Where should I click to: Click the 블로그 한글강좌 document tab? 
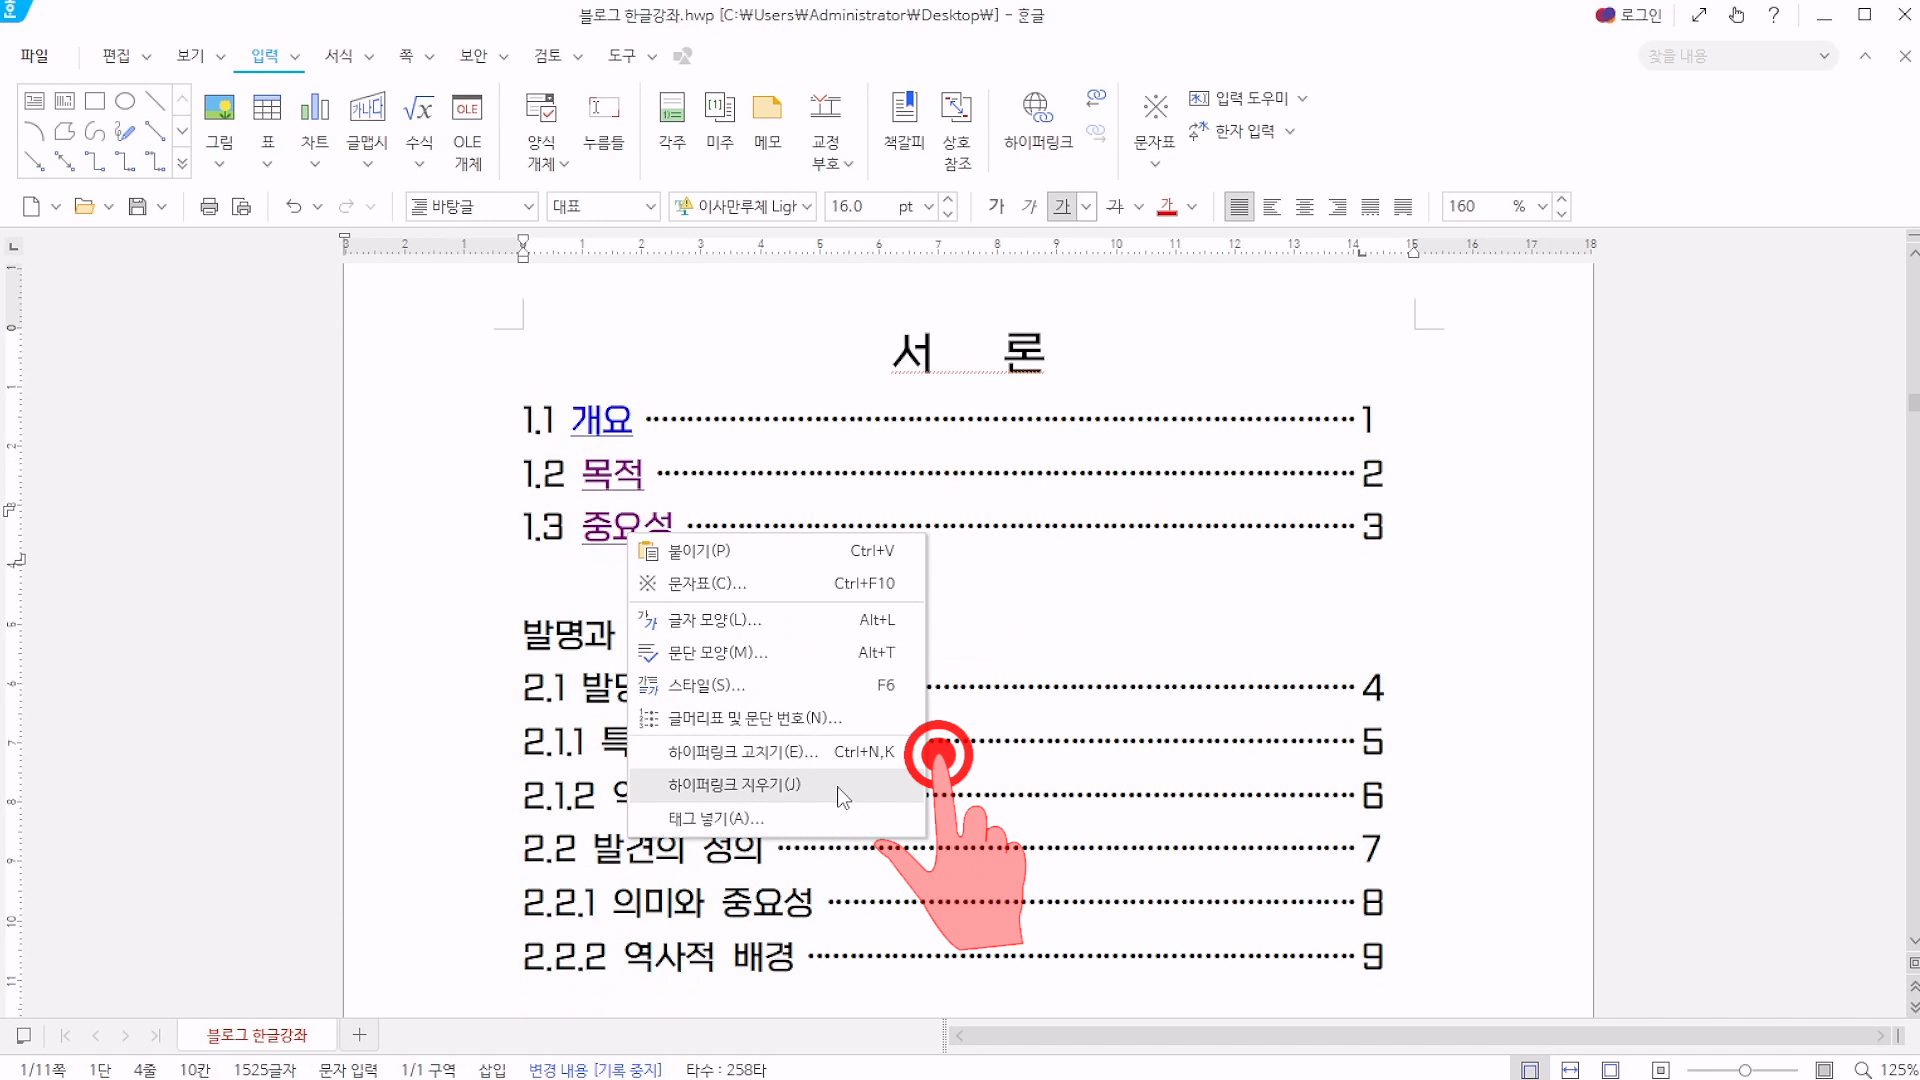pyautogui.click(x=257, y=1035)
